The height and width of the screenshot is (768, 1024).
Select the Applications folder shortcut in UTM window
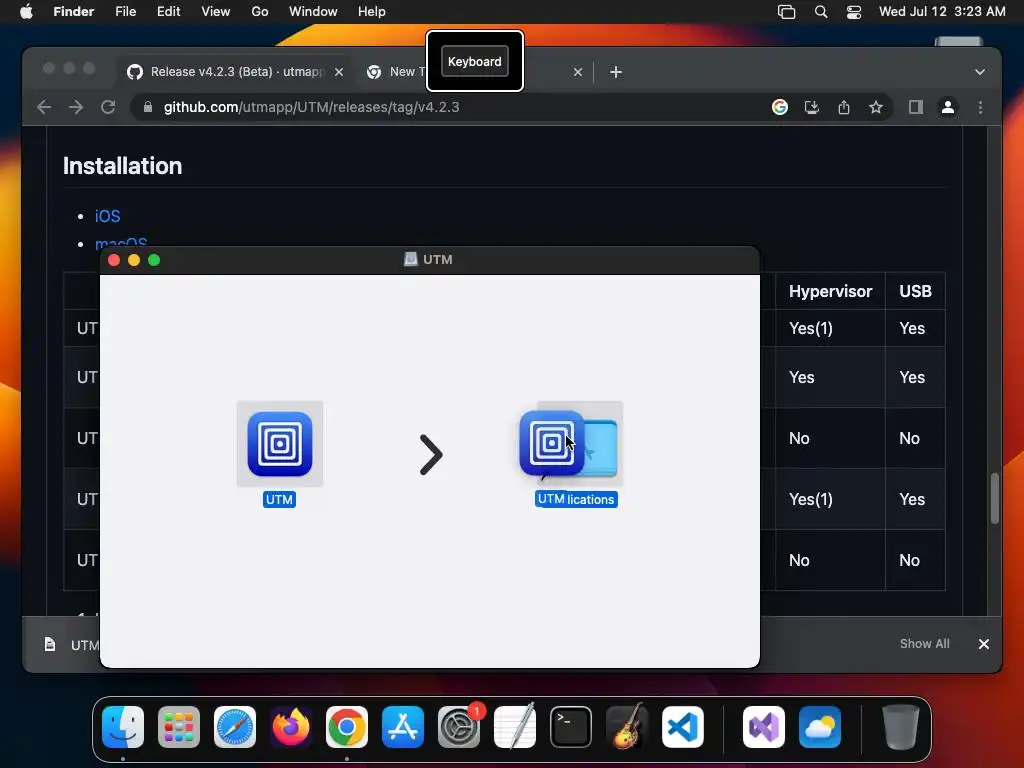point(601,448)
